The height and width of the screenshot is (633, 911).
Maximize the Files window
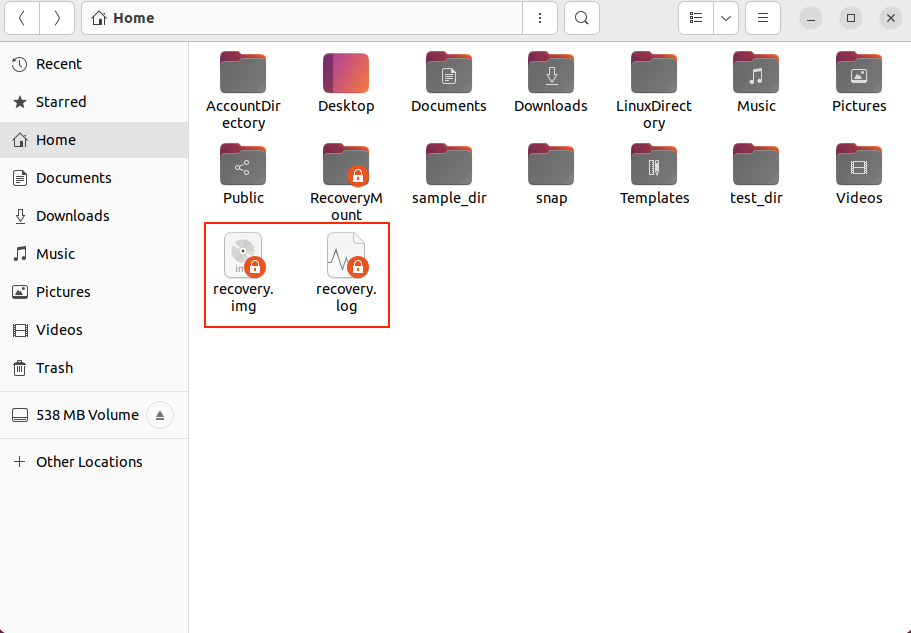pyautogui.click(x=851, y=19)
